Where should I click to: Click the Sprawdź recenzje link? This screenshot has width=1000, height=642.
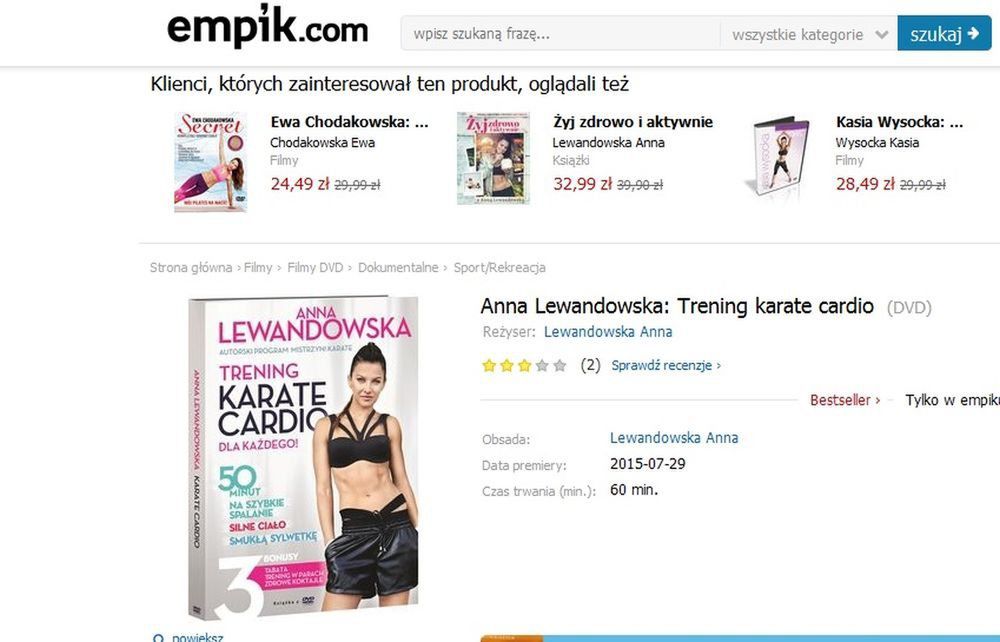pyautogui.click(x=666, y=365)
